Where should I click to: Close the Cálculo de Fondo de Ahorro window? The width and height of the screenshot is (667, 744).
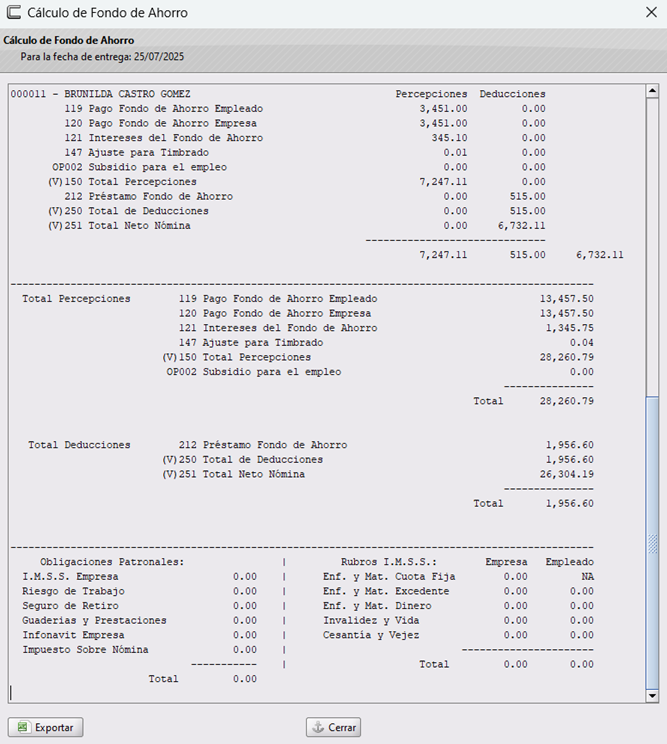tap(651, 12)
